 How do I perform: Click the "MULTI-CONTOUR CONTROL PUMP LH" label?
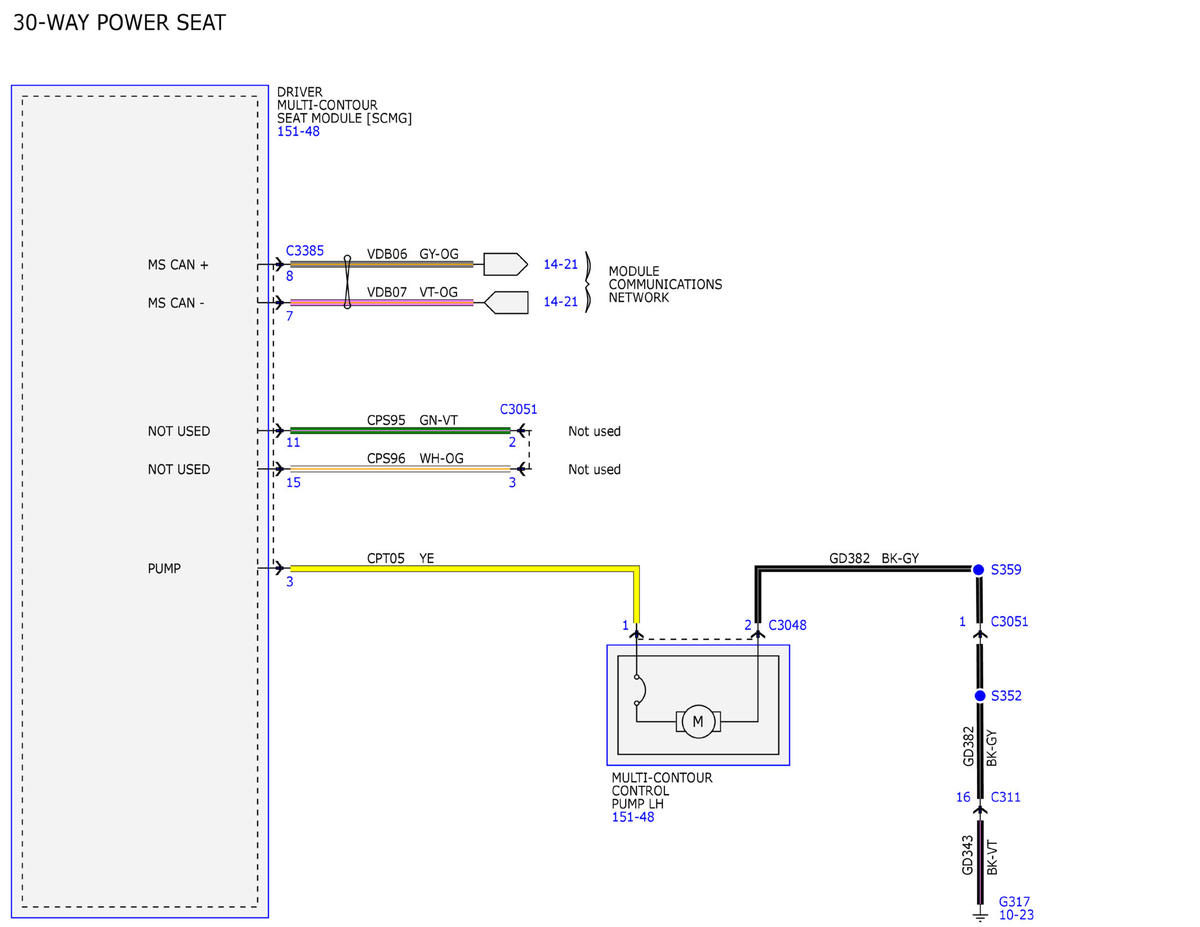661,790
